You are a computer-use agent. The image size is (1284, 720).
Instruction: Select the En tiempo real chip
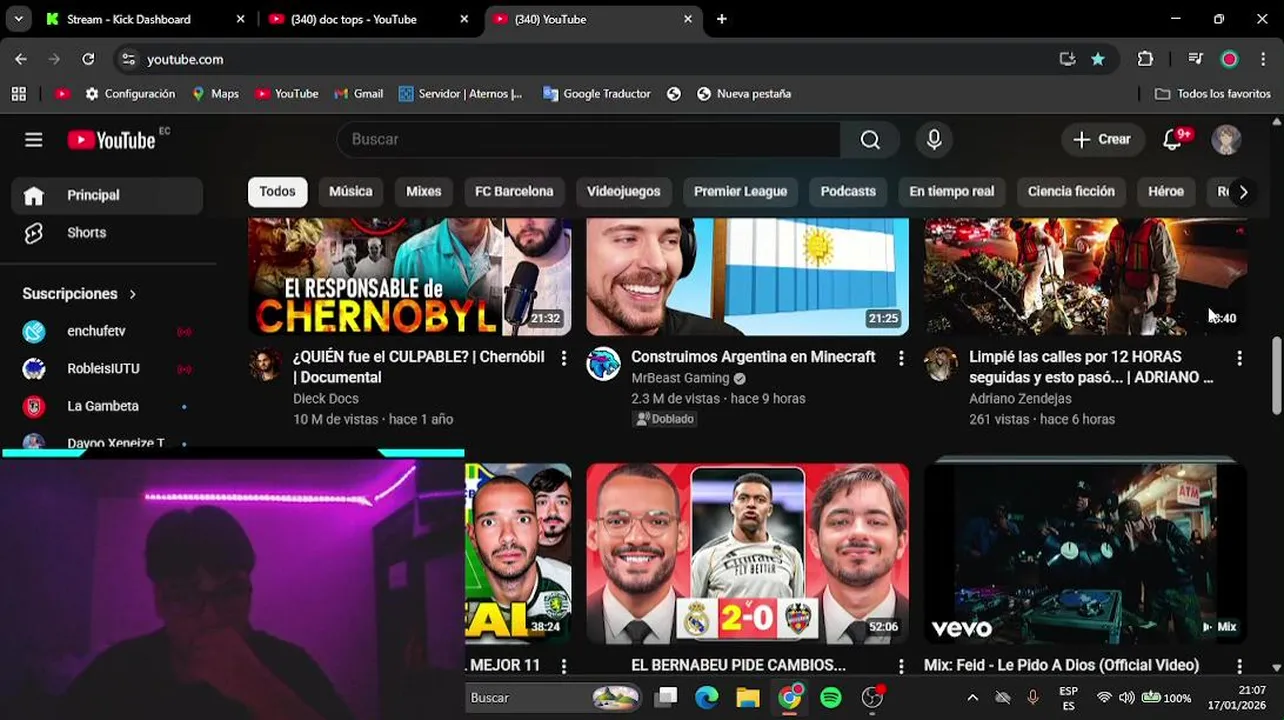click(x=952, y=192)
